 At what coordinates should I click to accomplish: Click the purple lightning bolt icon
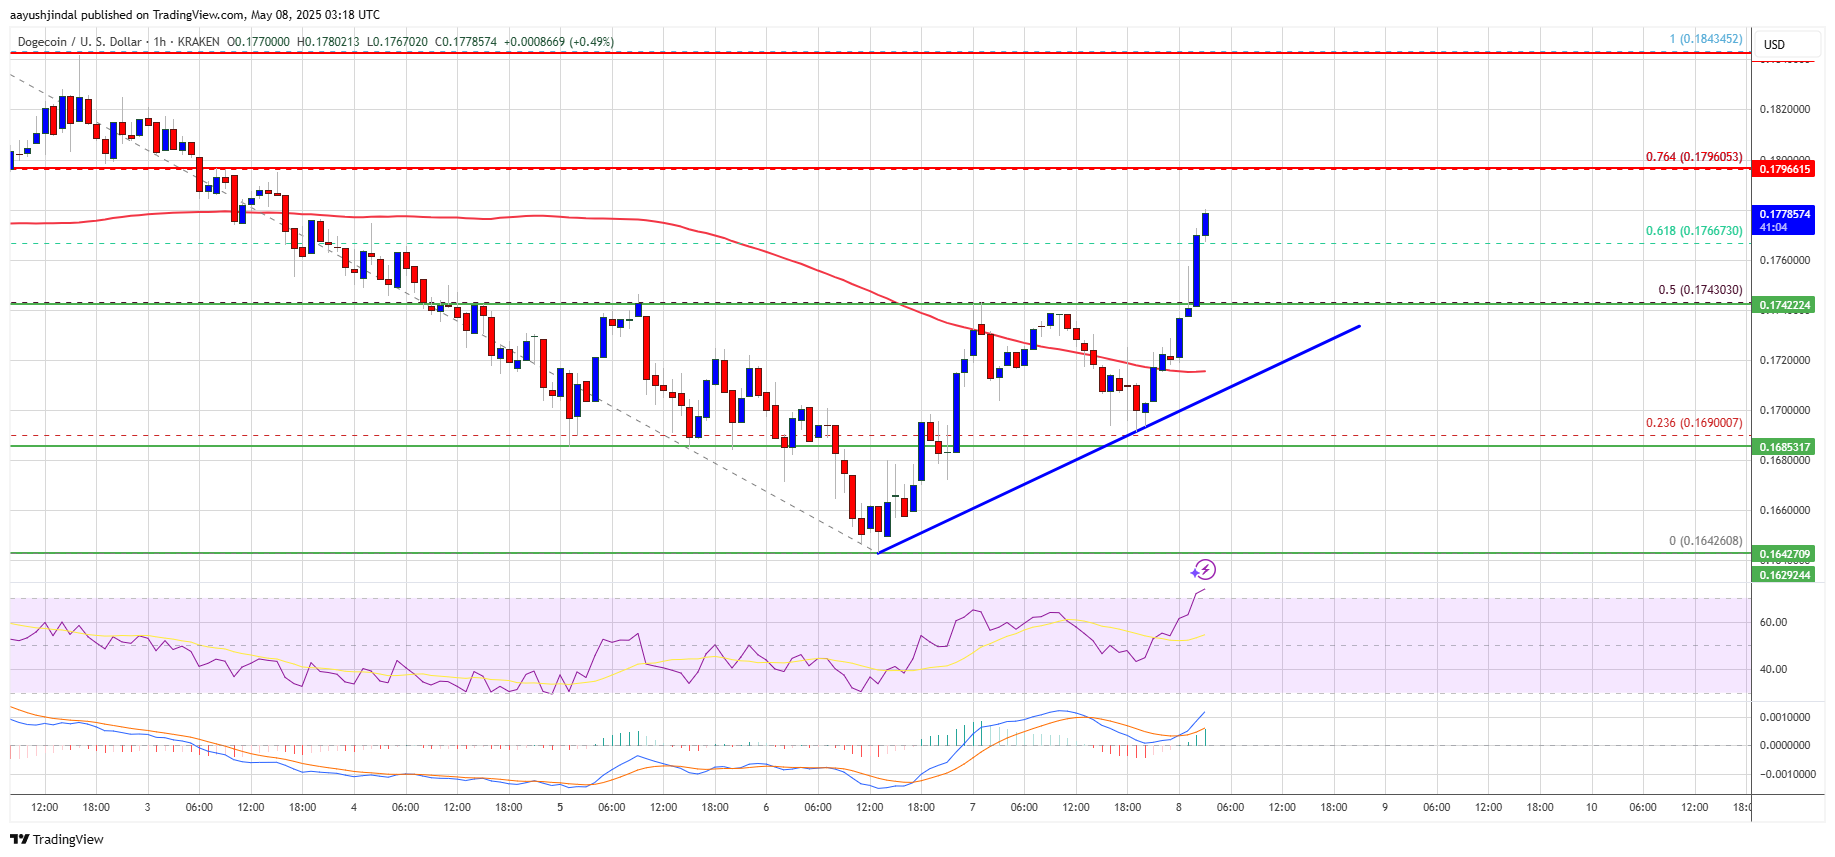click(x=1203, y=570)
